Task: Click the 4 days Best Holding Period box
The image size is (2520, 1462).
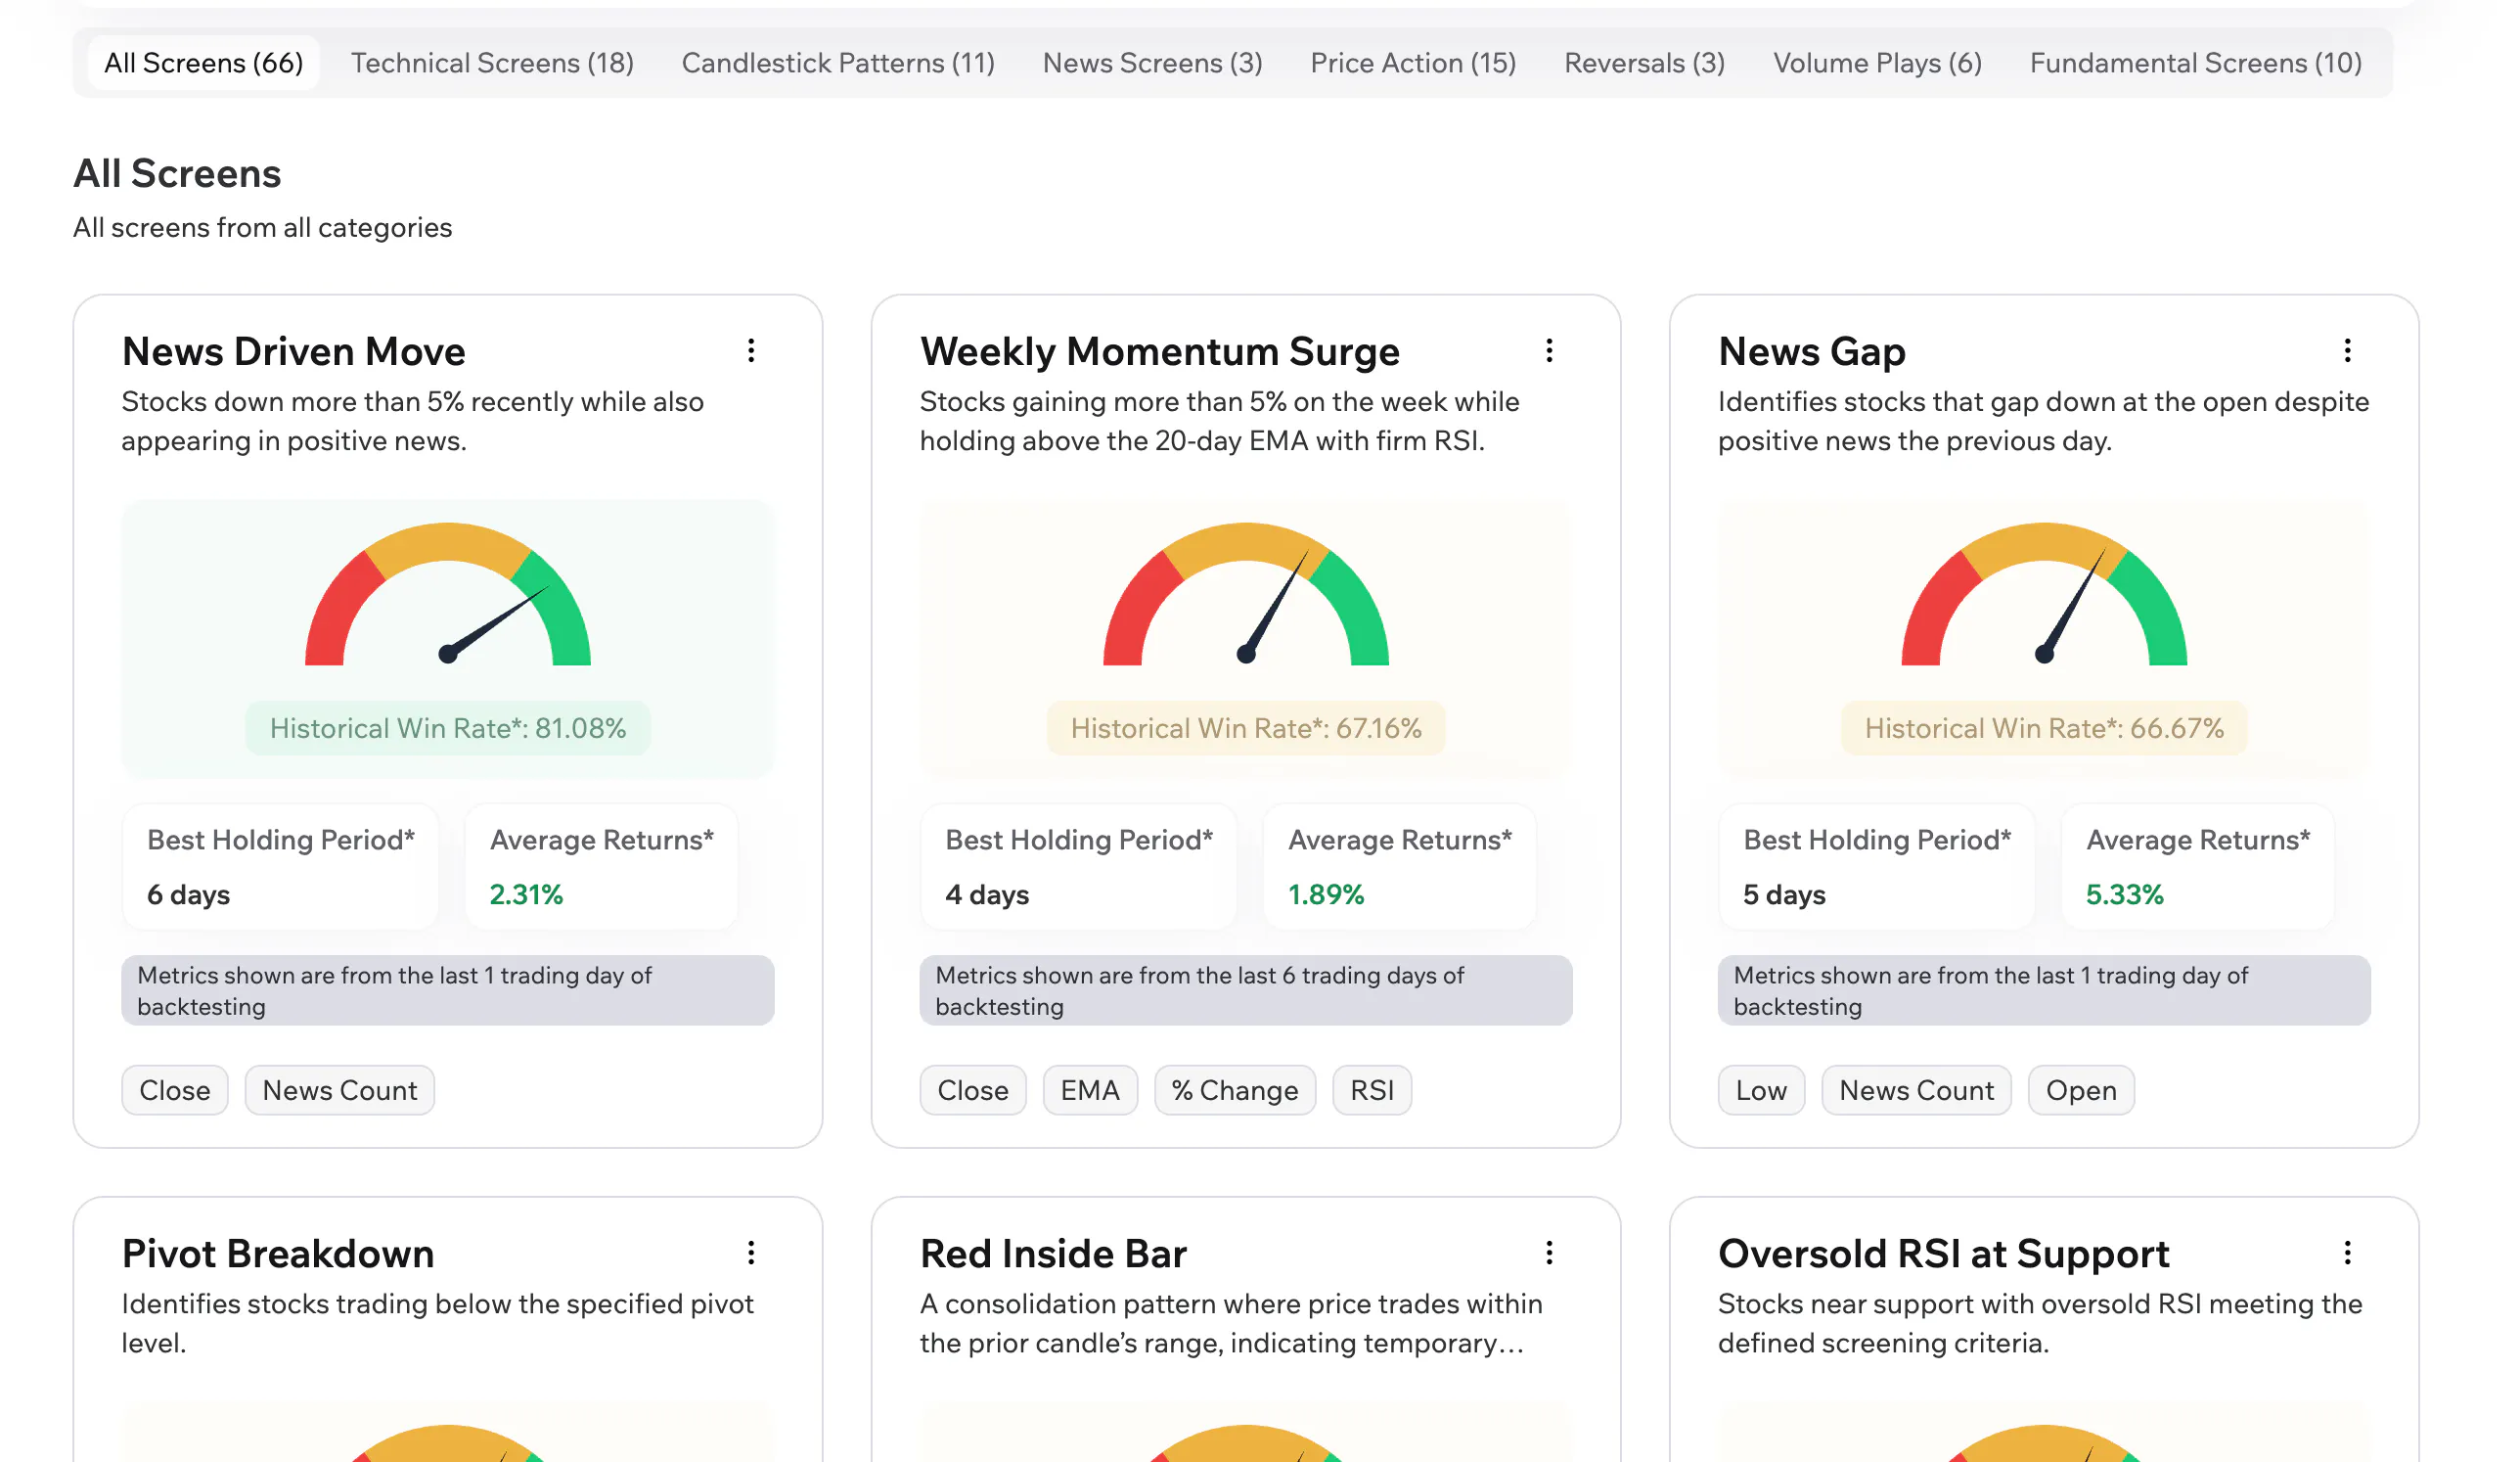Action: pos(1078,866)
